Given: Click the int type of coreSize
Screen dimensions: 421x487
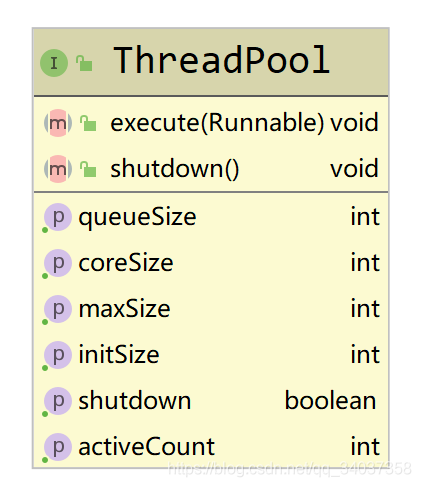Looking at the screenshot, I should coord(365,263).
